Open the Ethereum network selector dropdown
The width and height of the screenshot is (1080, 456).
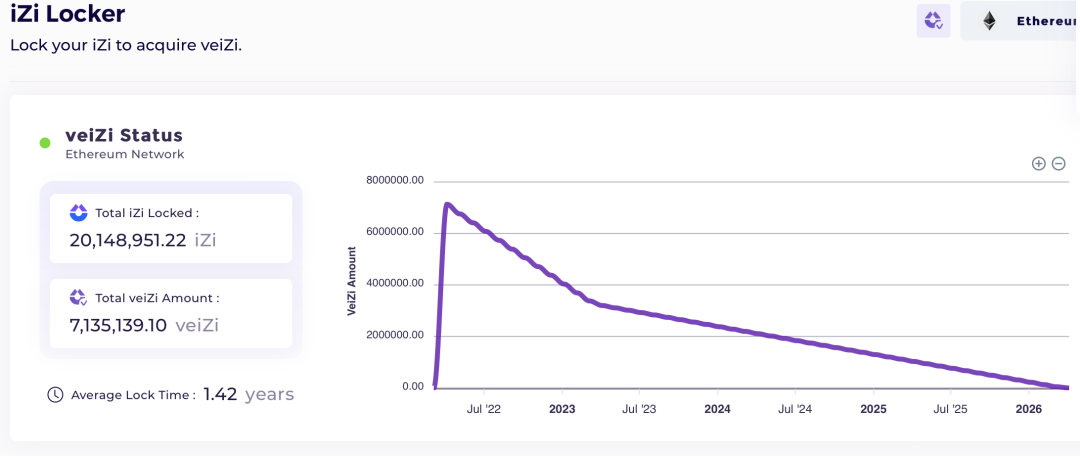[x=1020, y=21]
